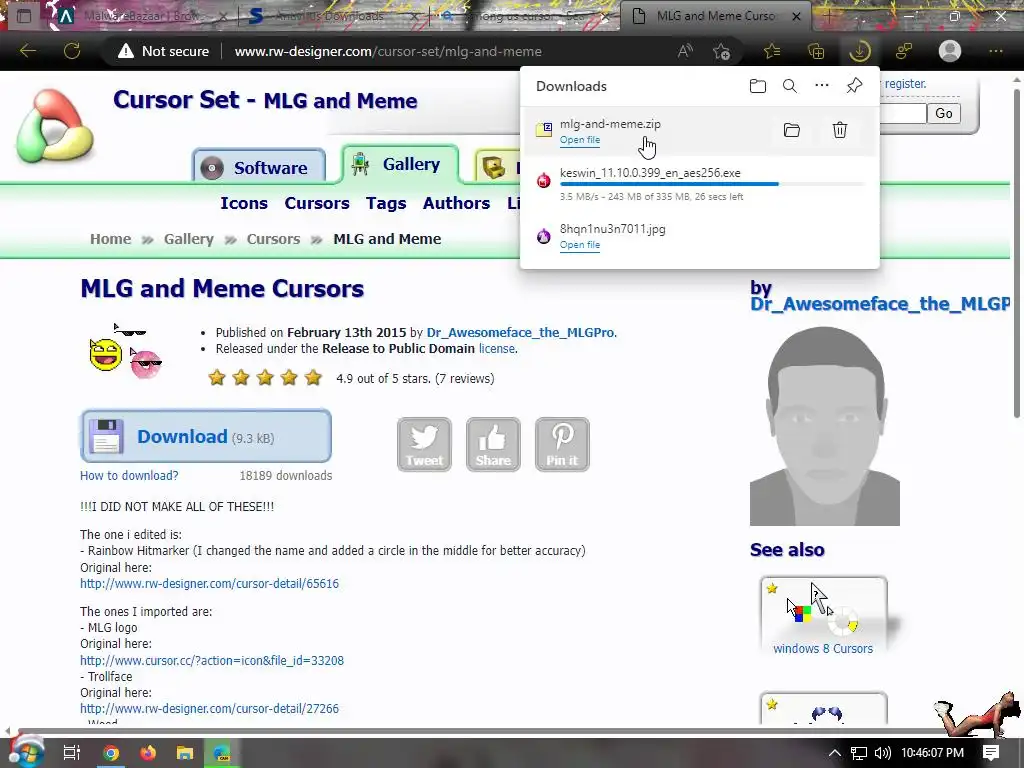Click the Download (9.3 kB) button
Viewport: 1024px width, 768px height.
point(206,436)
